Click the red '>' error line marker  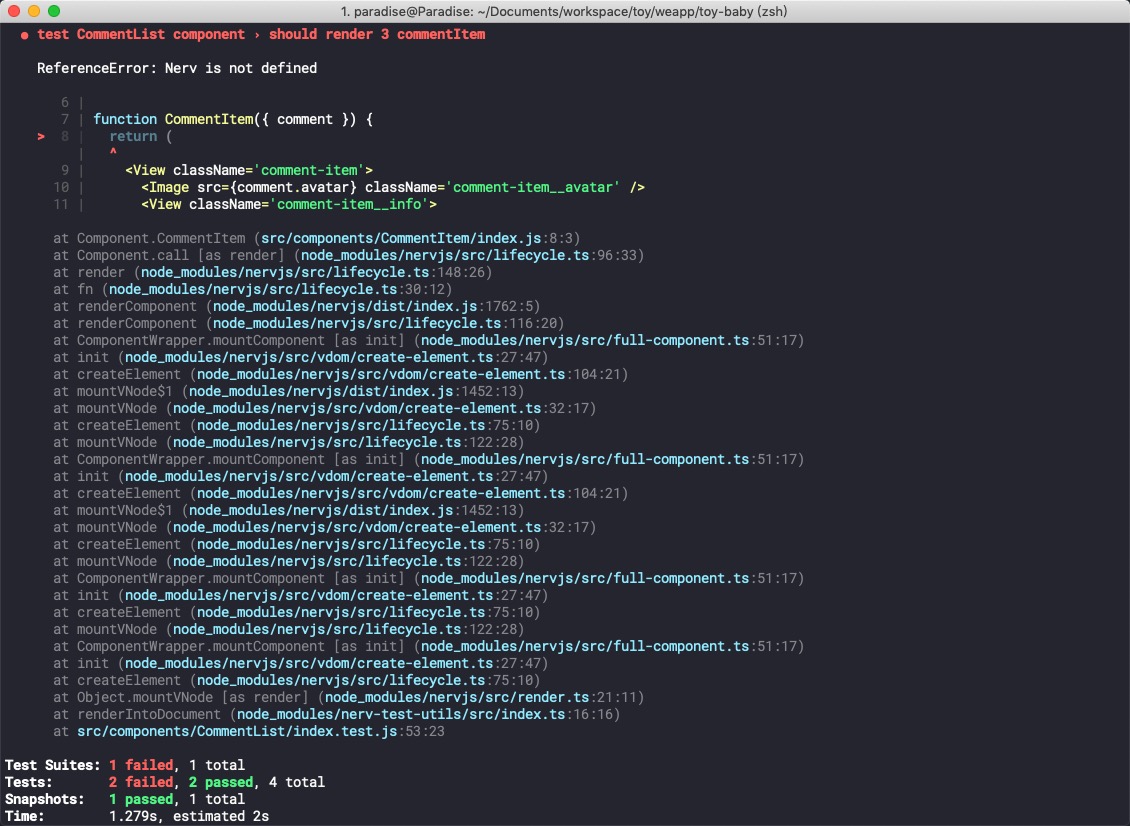coord(41,136)
